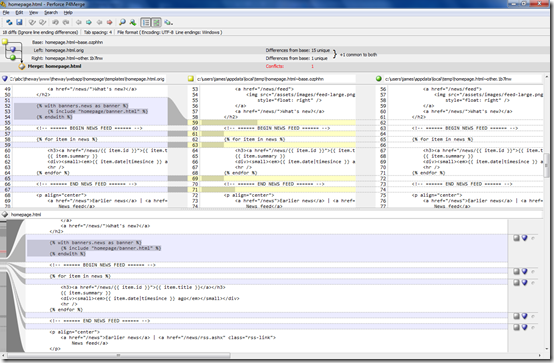Click the merge pane horizontal scrollbar thumb
This screenshot has width=554, height=363.
pos(119,355)
